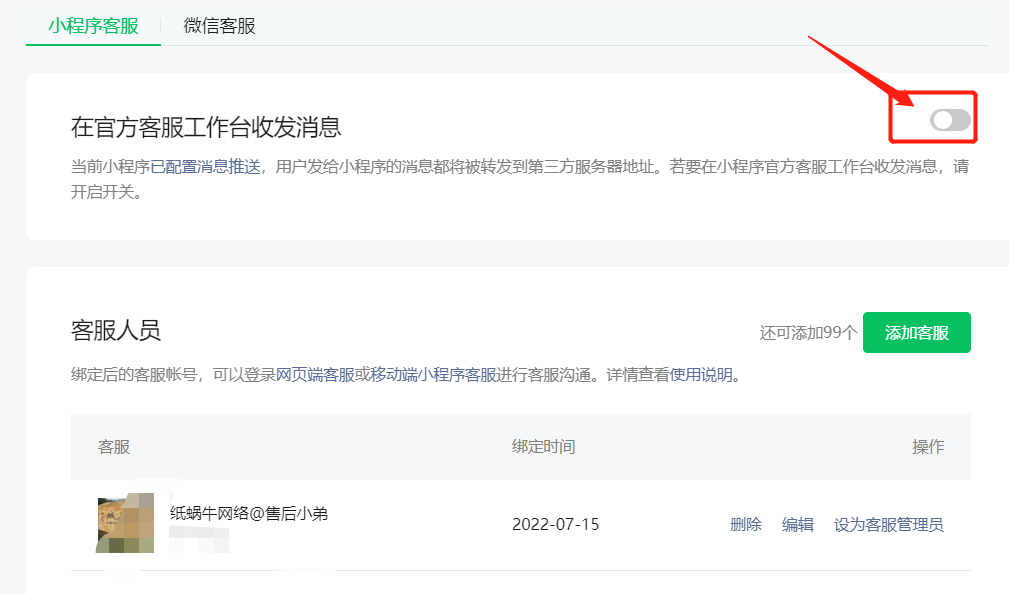The width and height of the screenshot is (1009, 594).
Task: View the 使用说明 link
Action: 701,375
